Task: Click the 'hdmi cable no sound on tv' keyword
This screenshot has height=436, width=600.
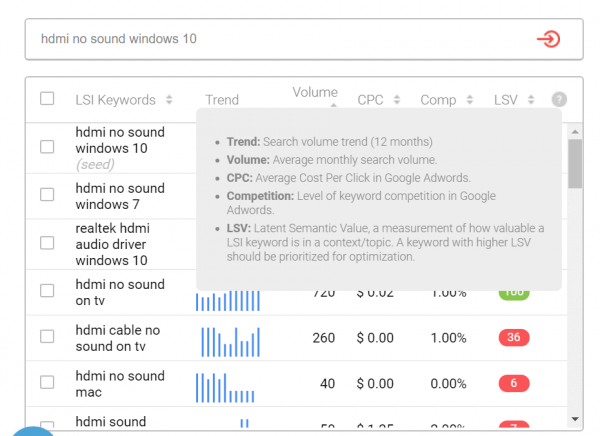Action: (118, 338)
